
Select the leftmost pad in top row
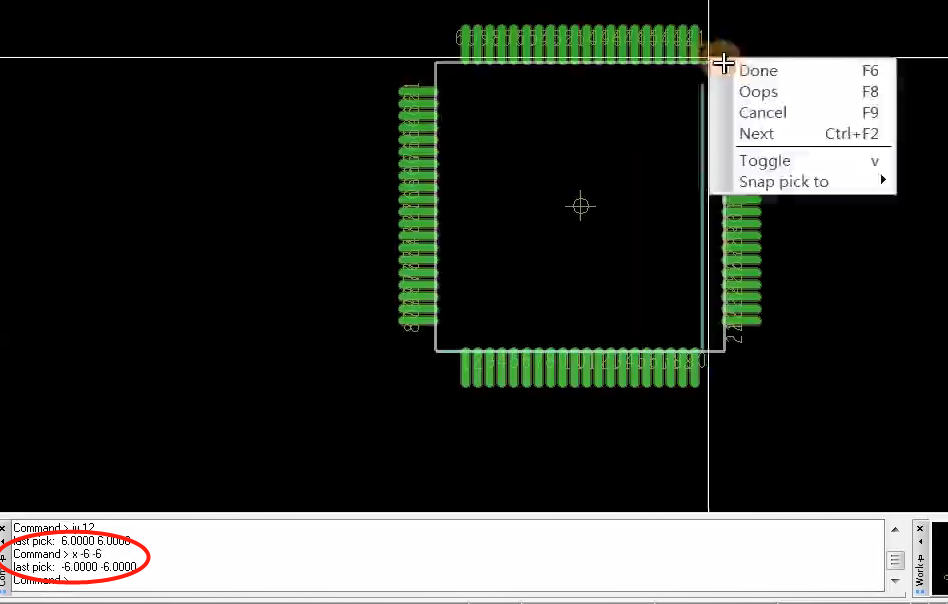click(x=465, y=46)
